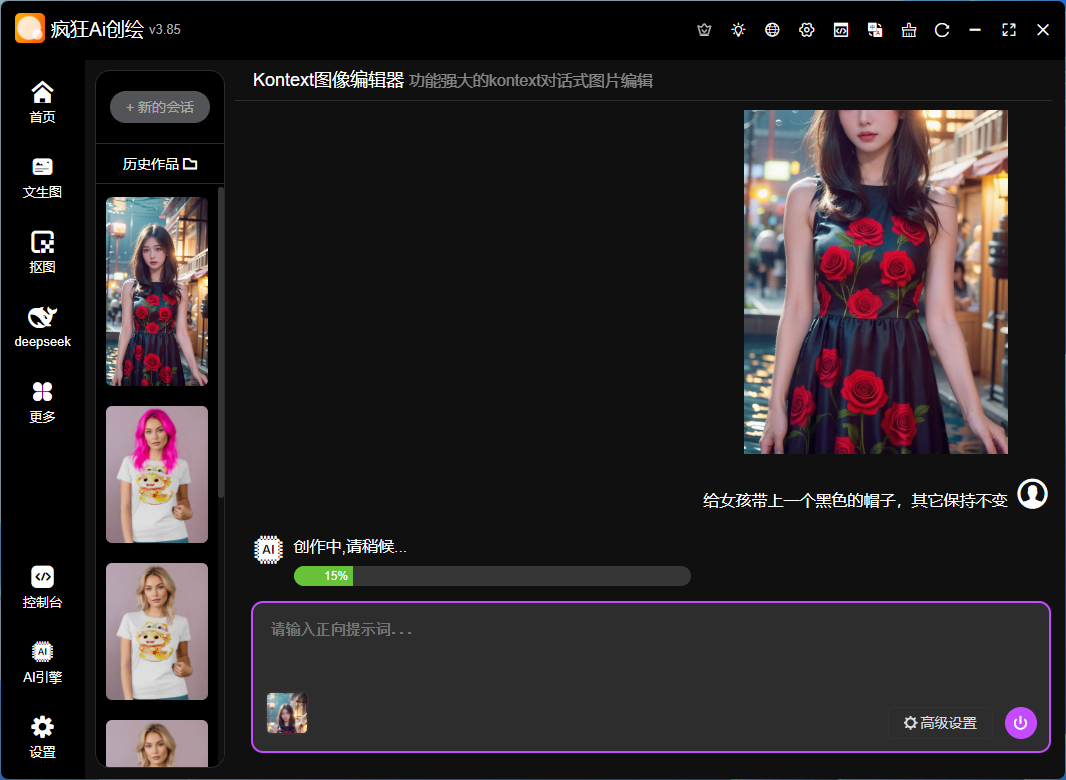Screen dimensions: 1066x780
Task: Click the crown VIP icon in title bar
Action: click(x=704, y=30)
